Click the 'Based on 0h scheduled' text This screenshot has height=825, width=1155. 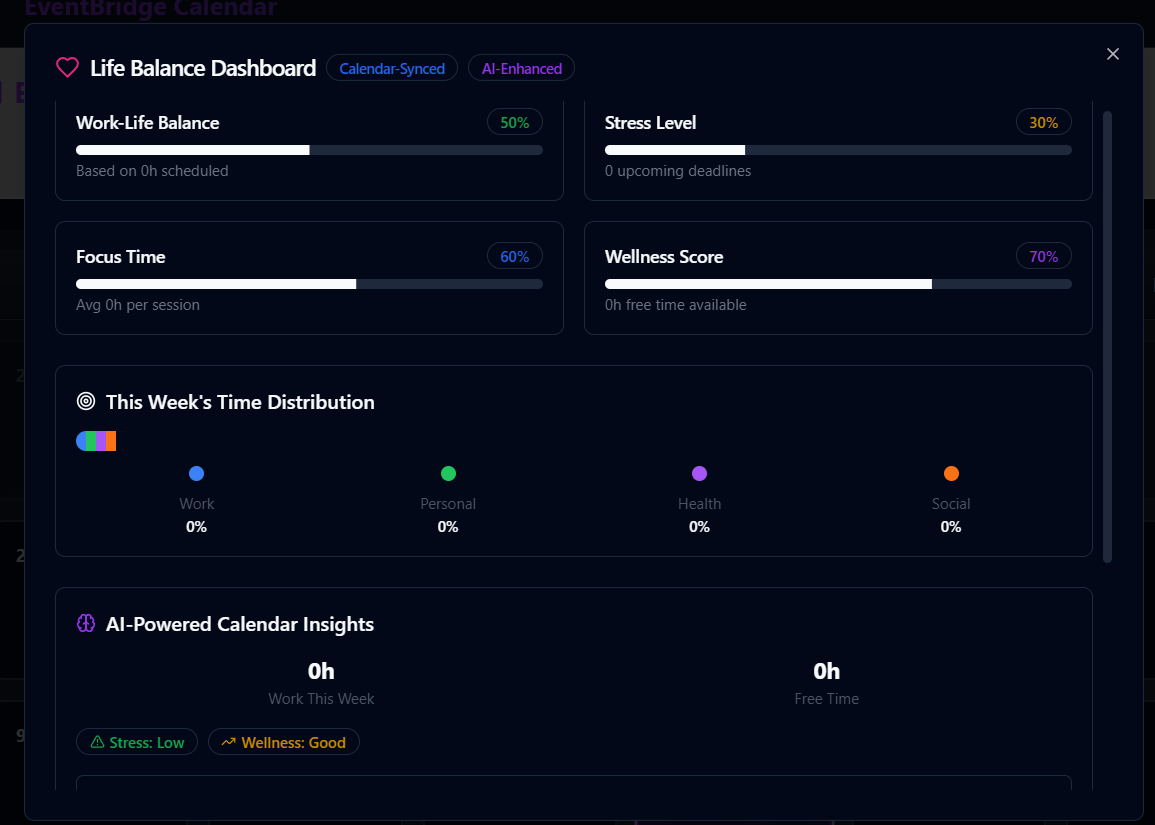(x=152, y=171)
